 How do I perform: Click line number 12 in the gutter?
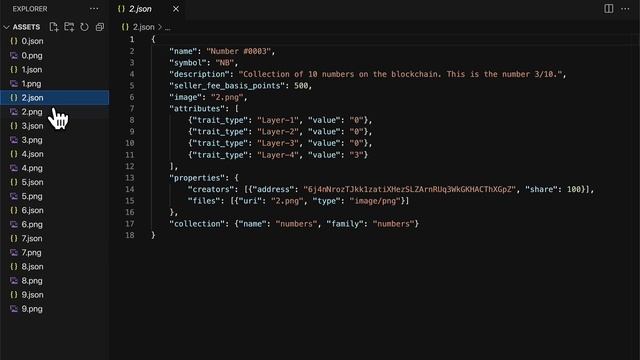point(129,166)
